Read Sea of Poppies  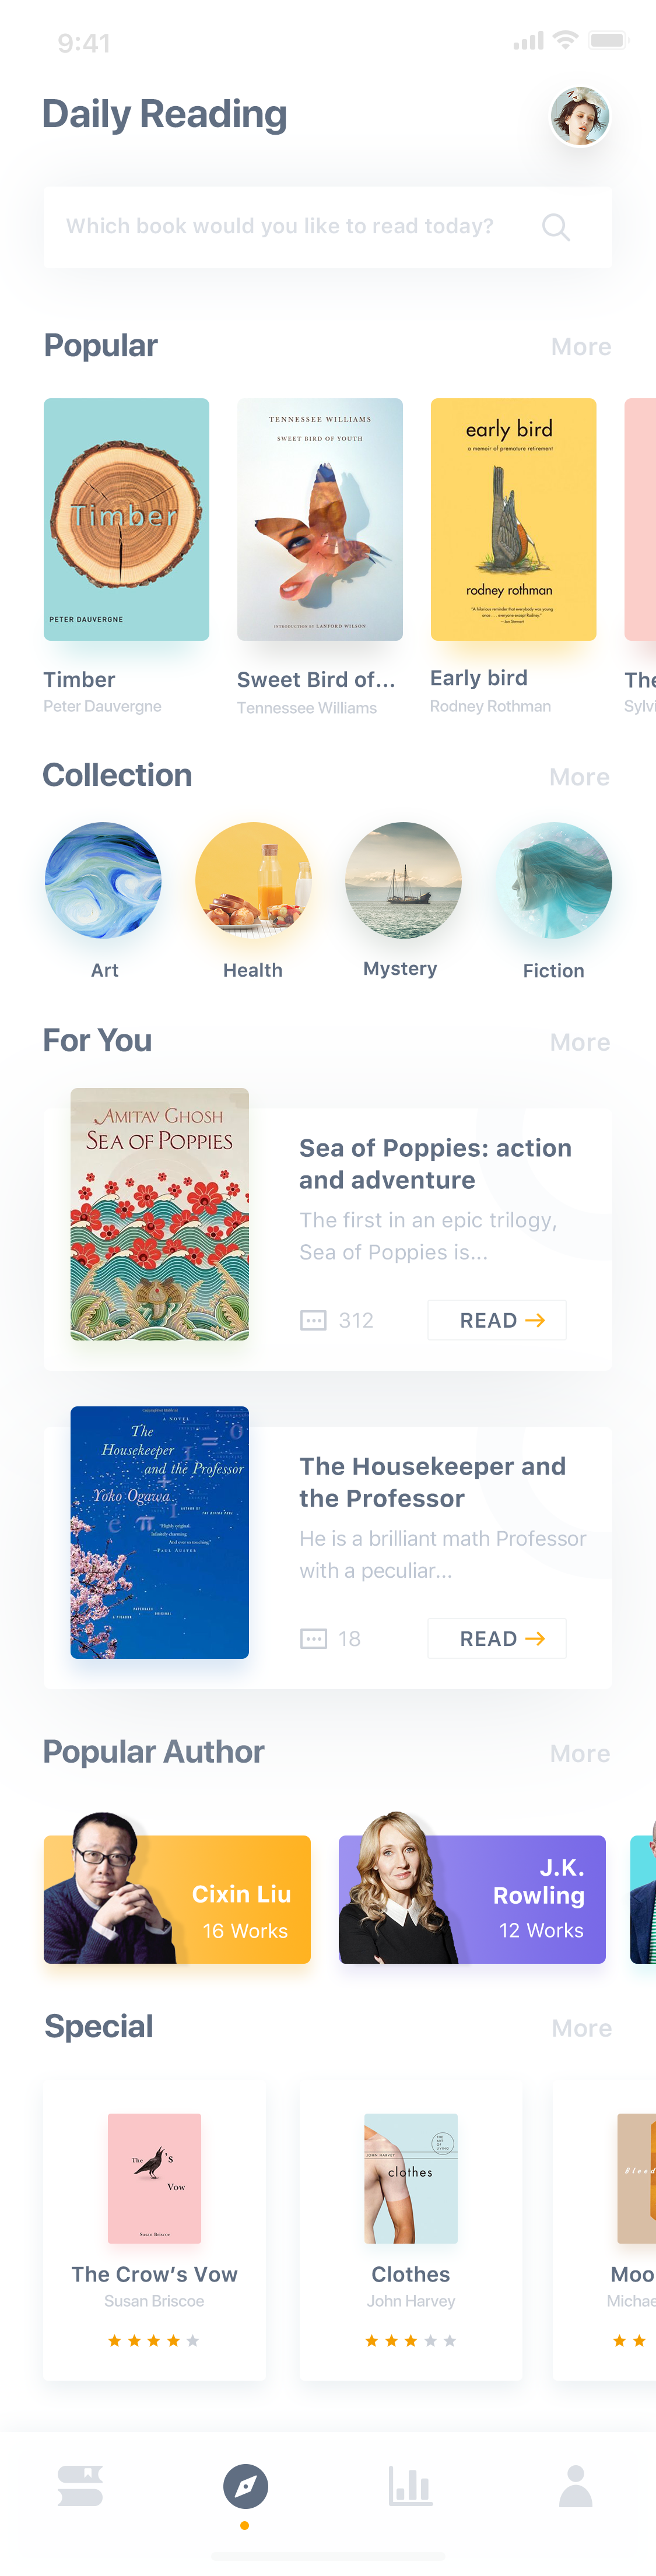point(497,1320)
